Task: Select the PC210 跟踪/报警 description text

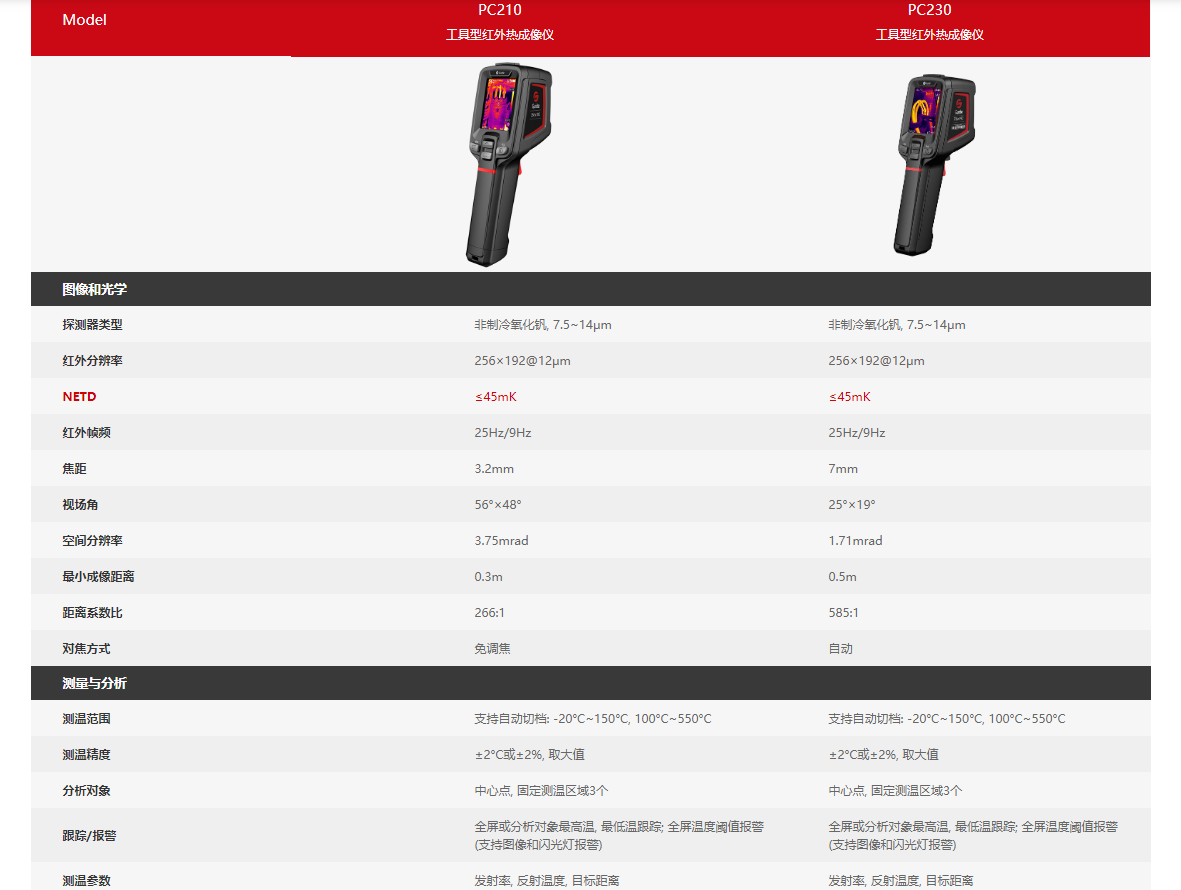Action: [619, 836]
